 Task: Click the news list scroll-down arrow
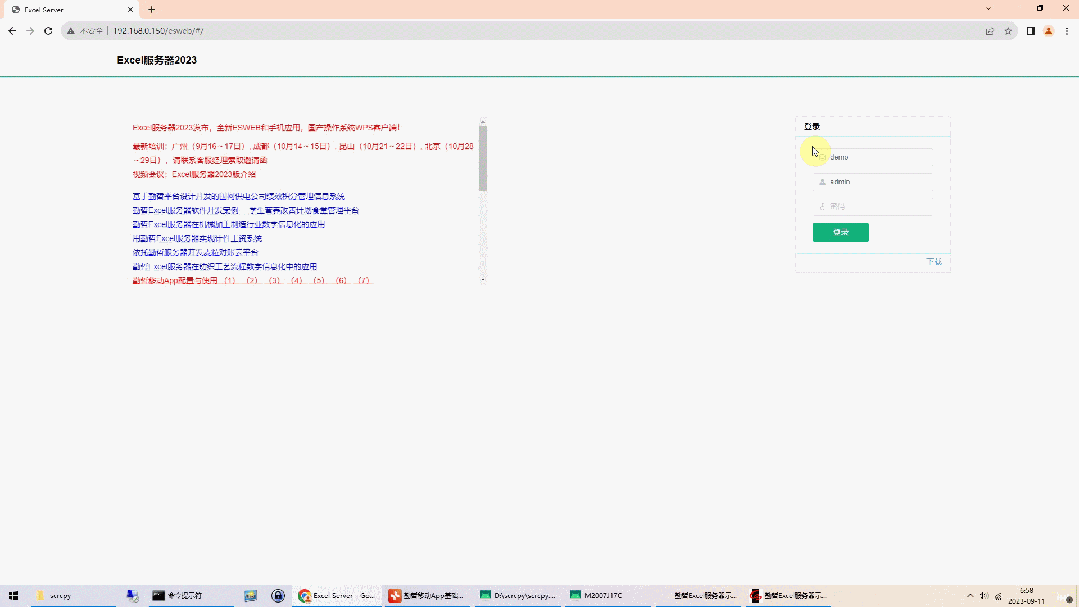coord(482,279)
